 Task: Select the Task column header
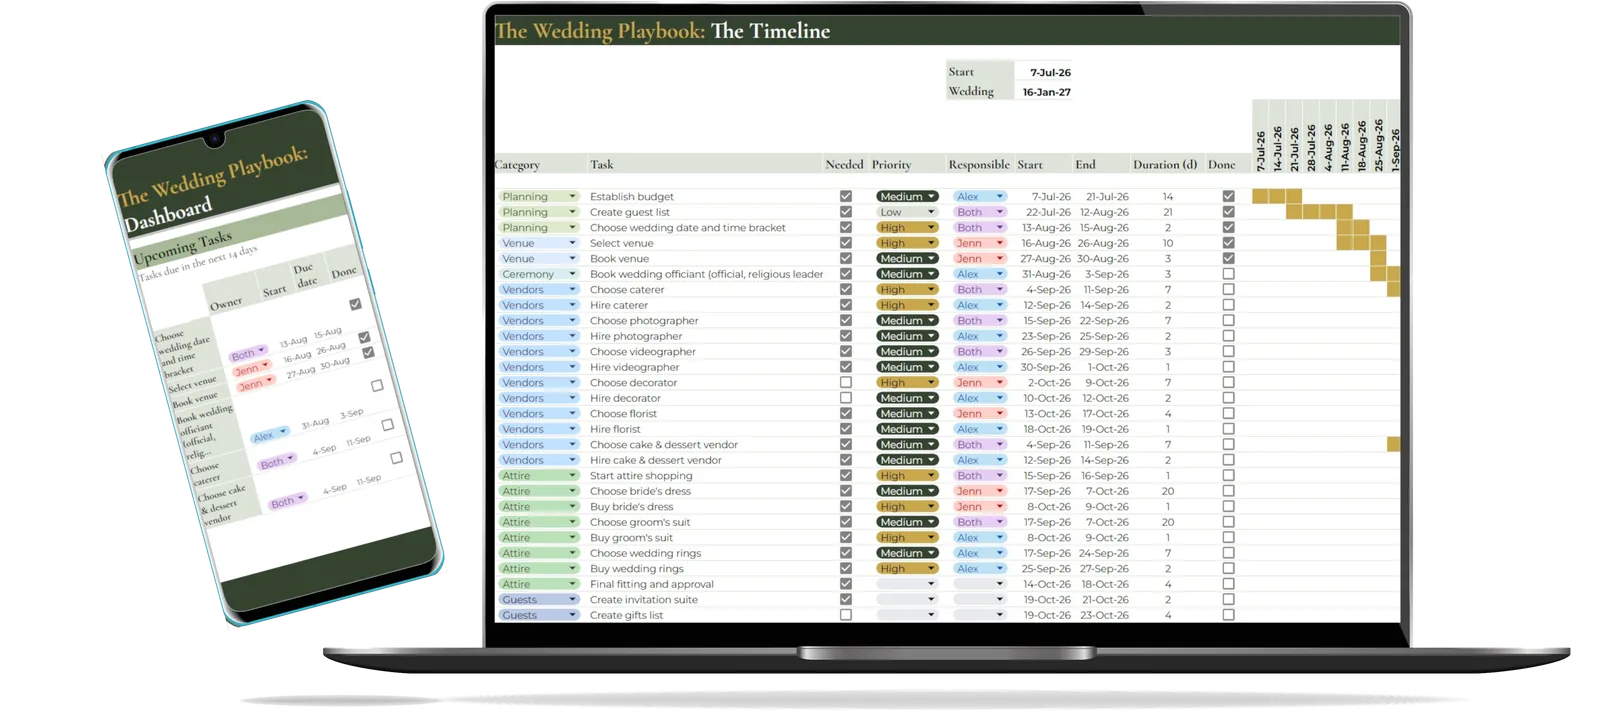point(602,165)
